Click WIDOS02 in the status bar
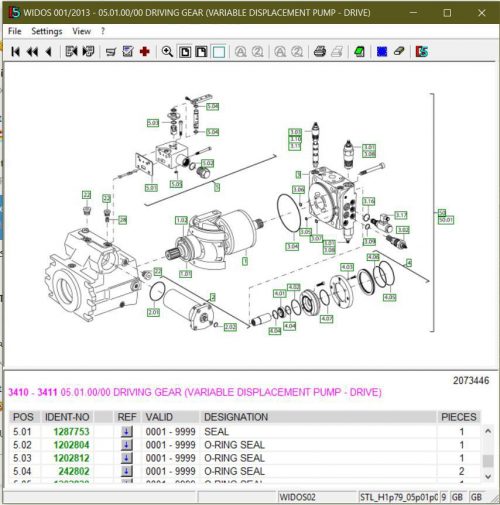Viewport: 500px width, 505px height. [x=297, y=497]
